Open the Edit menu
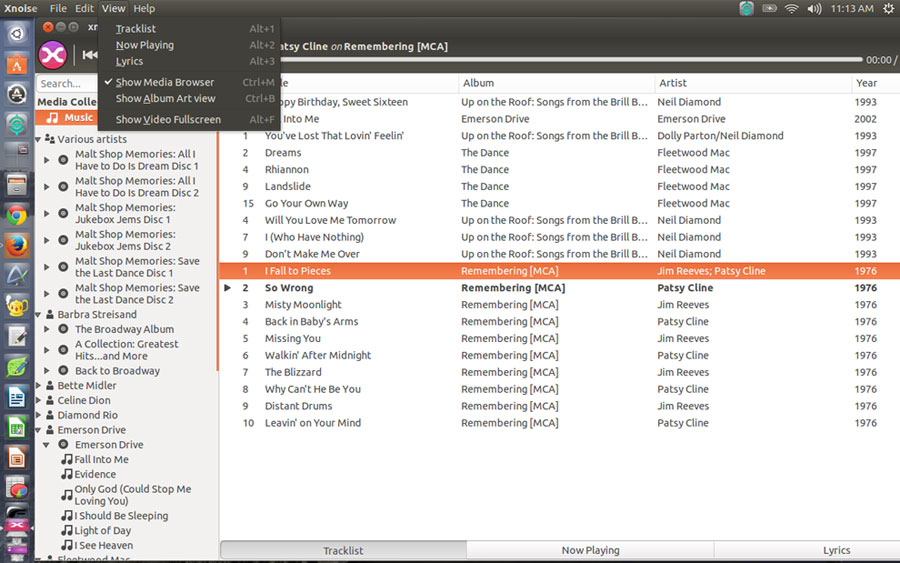The width and height of the screenshot is (900, 563). click(x=84, y=9)
